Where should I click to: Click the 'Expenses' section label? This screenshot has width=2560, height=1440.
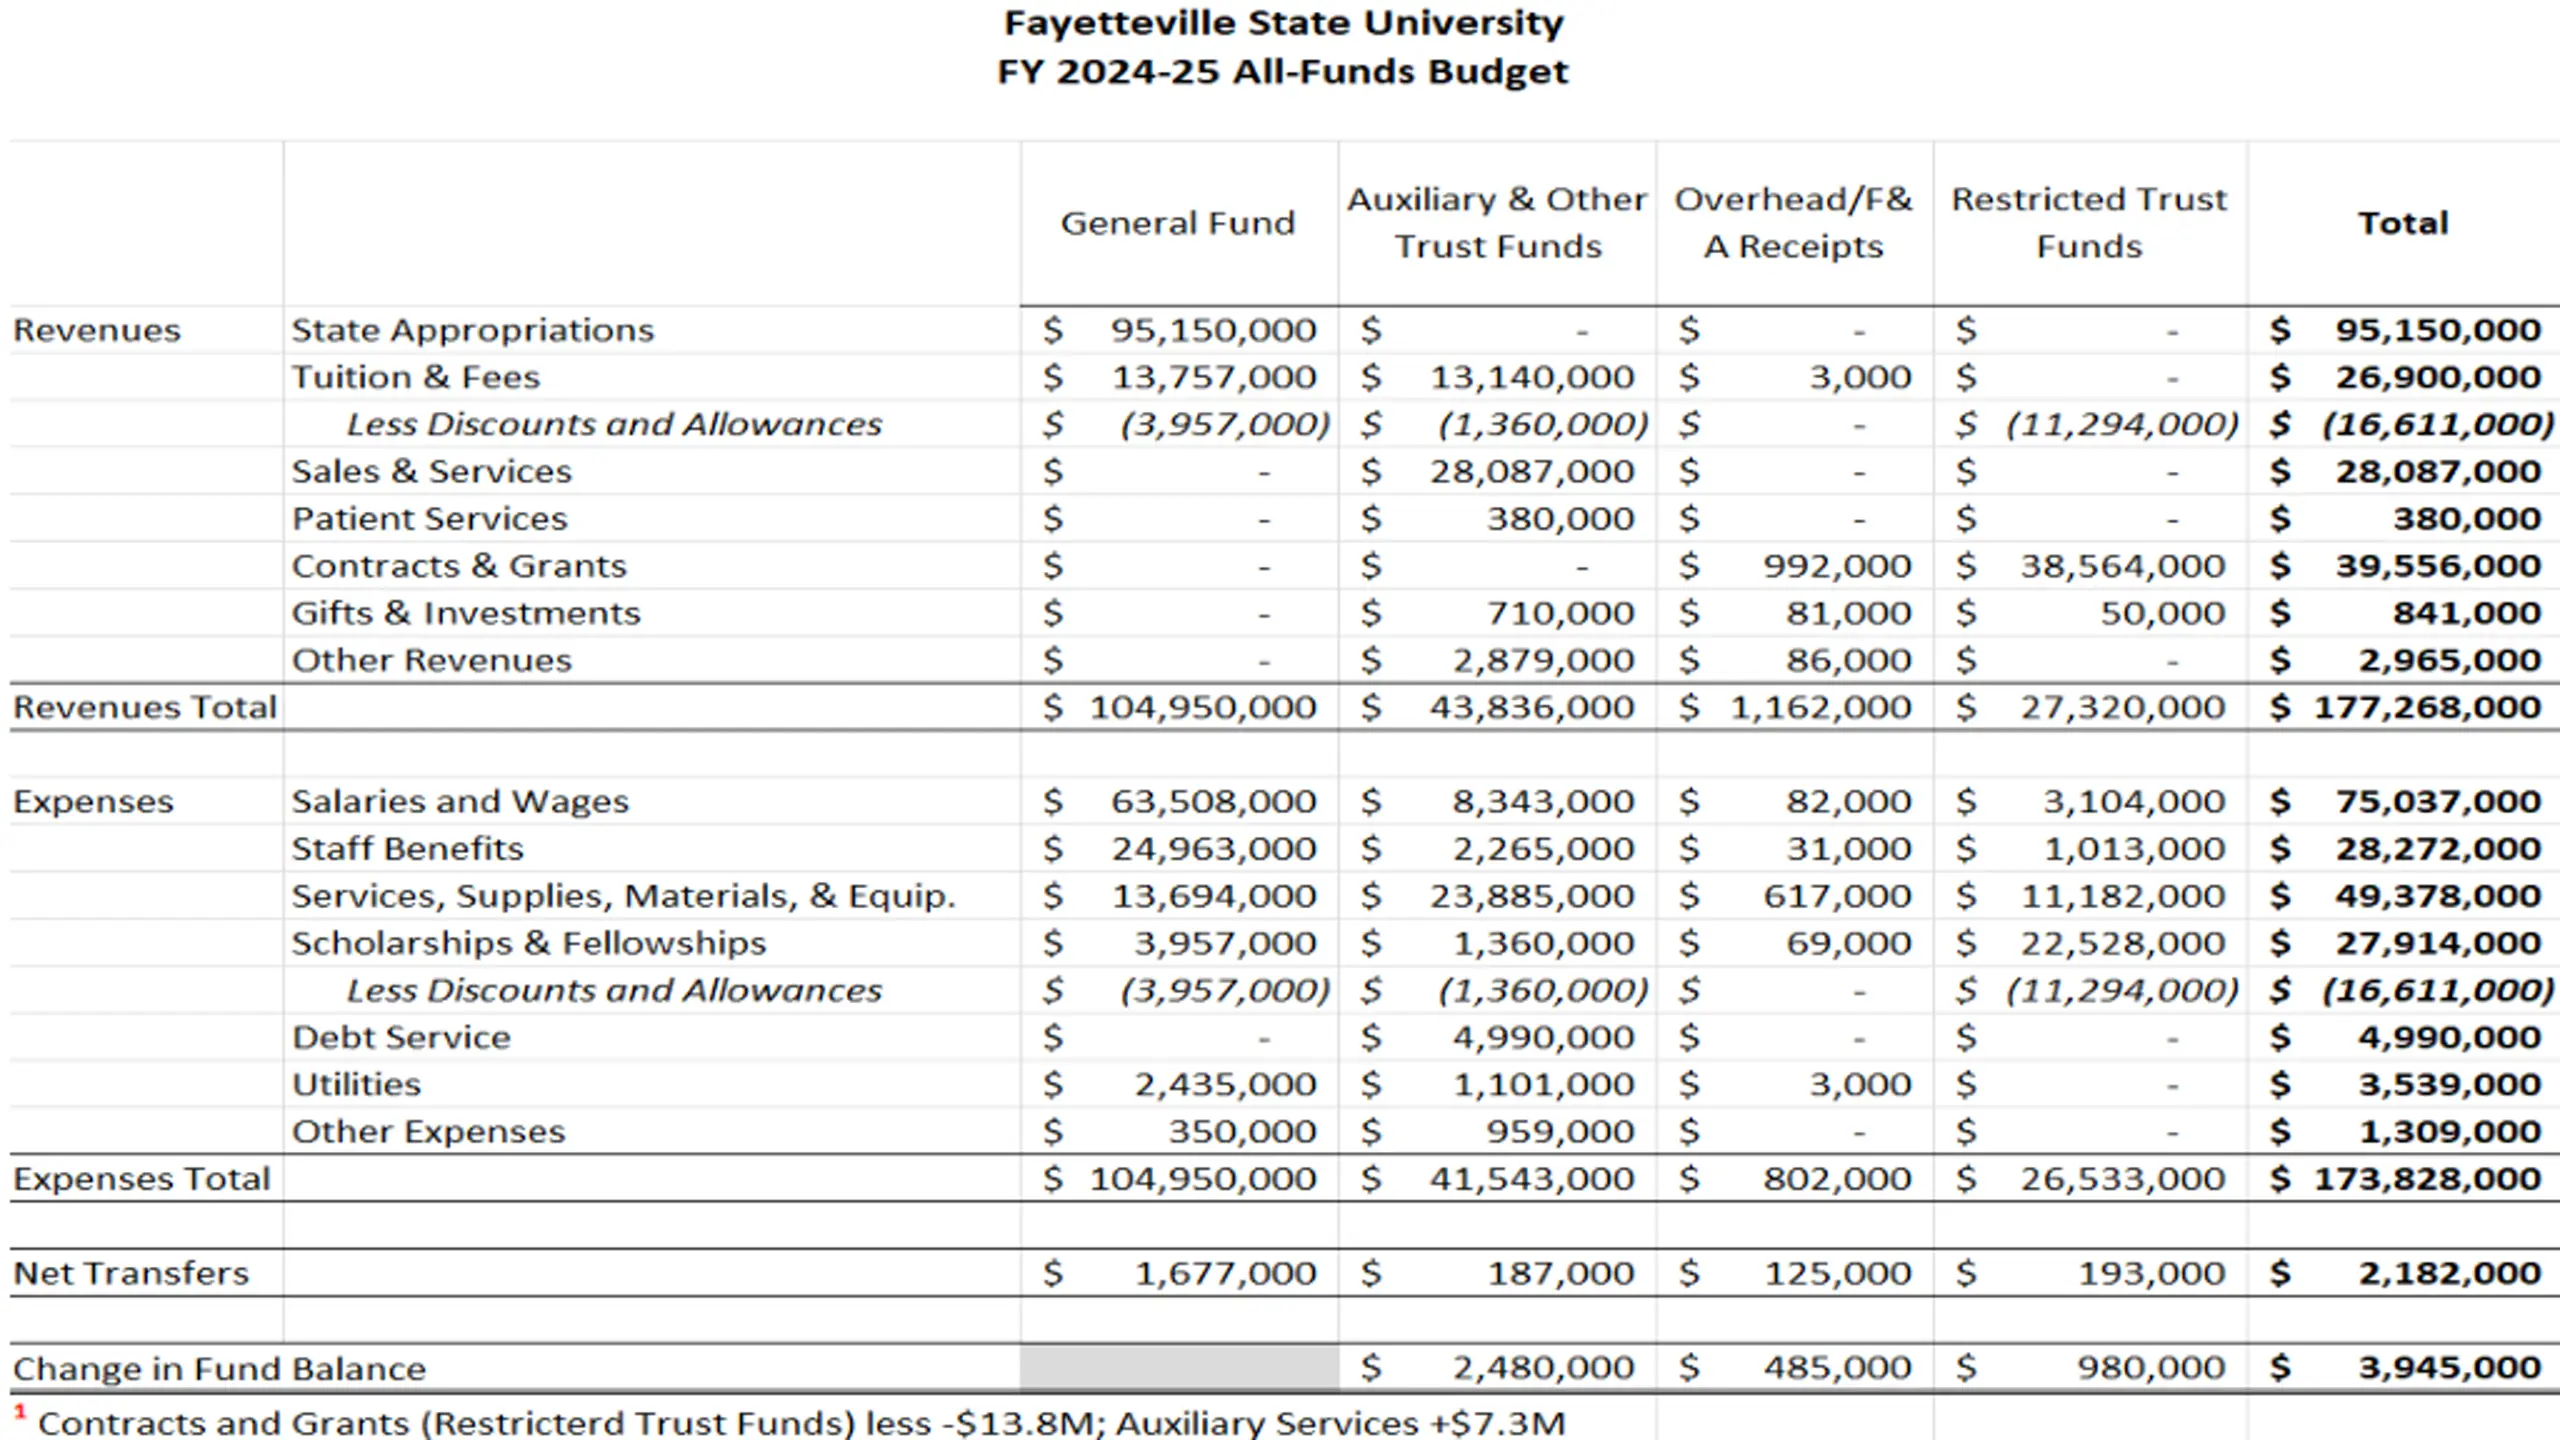tap(93, 802)
